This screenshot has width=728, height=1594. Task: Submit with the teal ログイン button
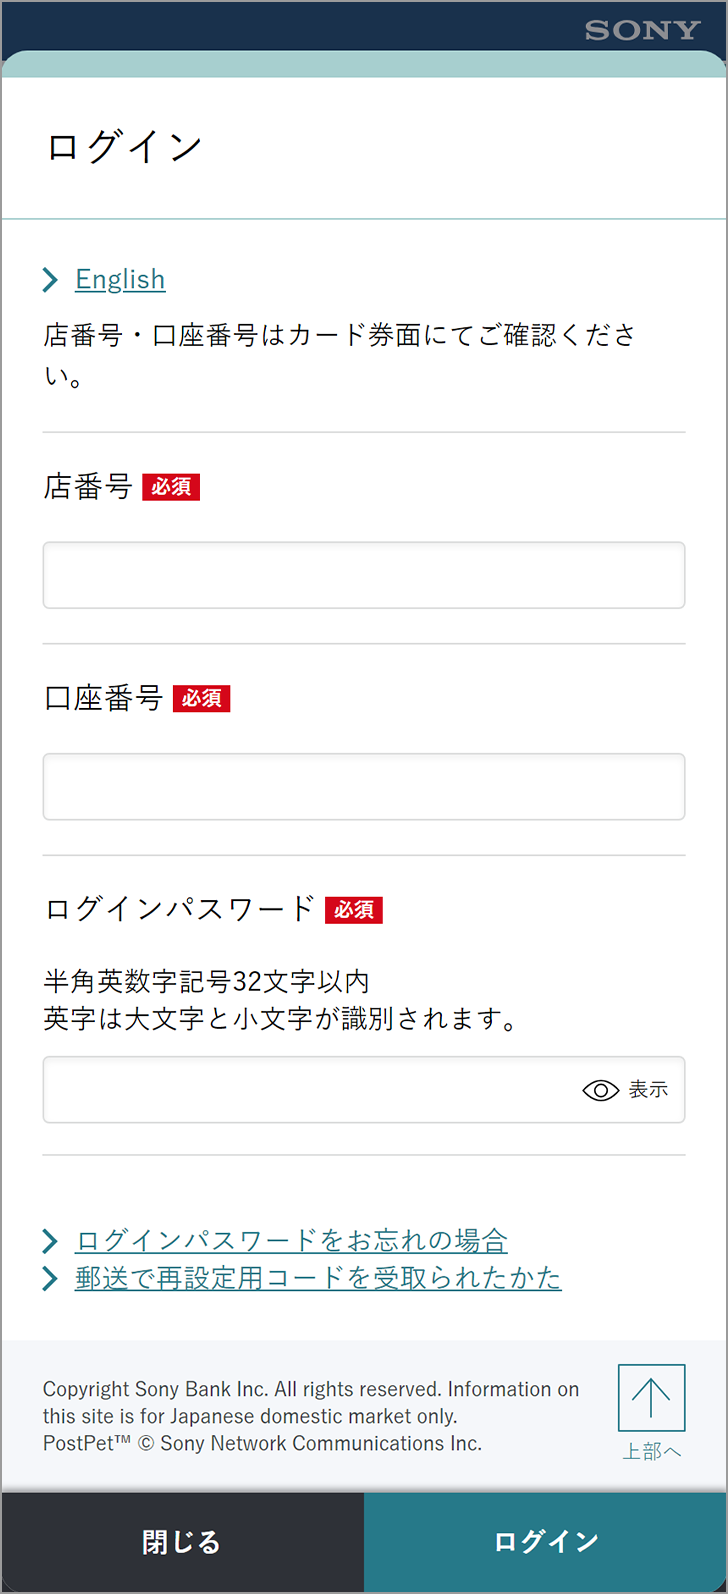[545, 1542]
